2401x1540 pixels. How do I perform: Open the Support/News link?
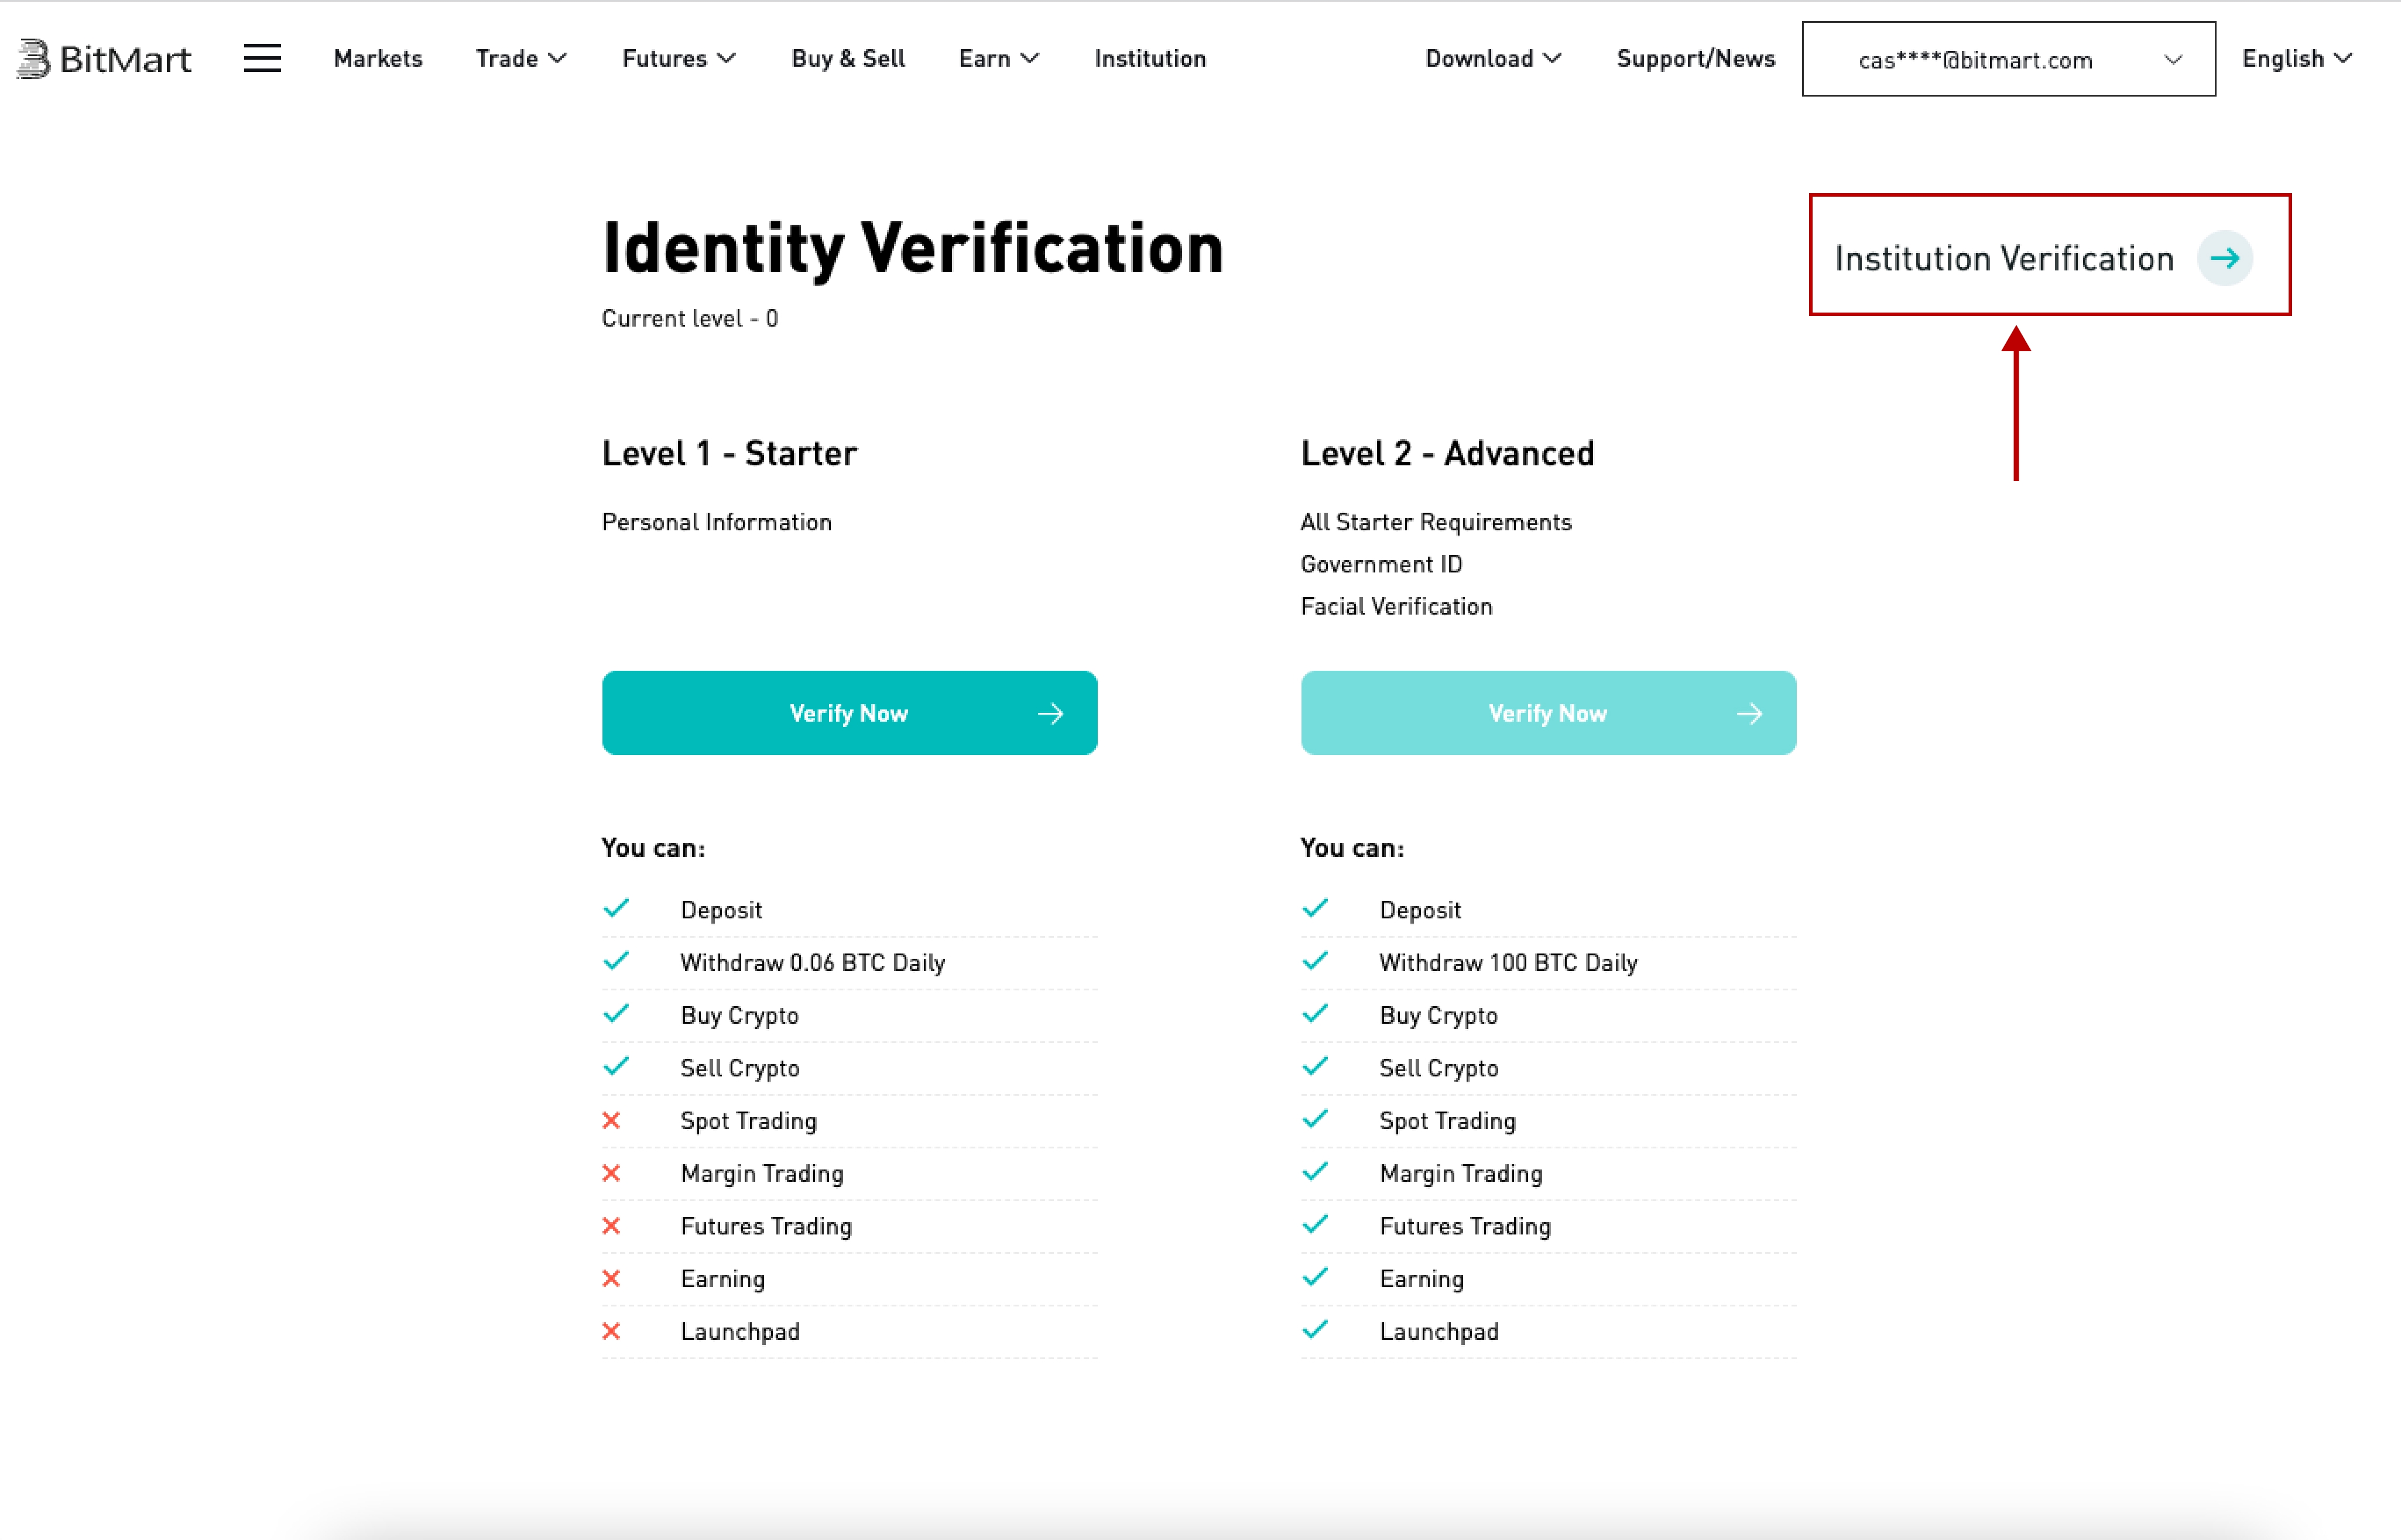point(1695,59)
